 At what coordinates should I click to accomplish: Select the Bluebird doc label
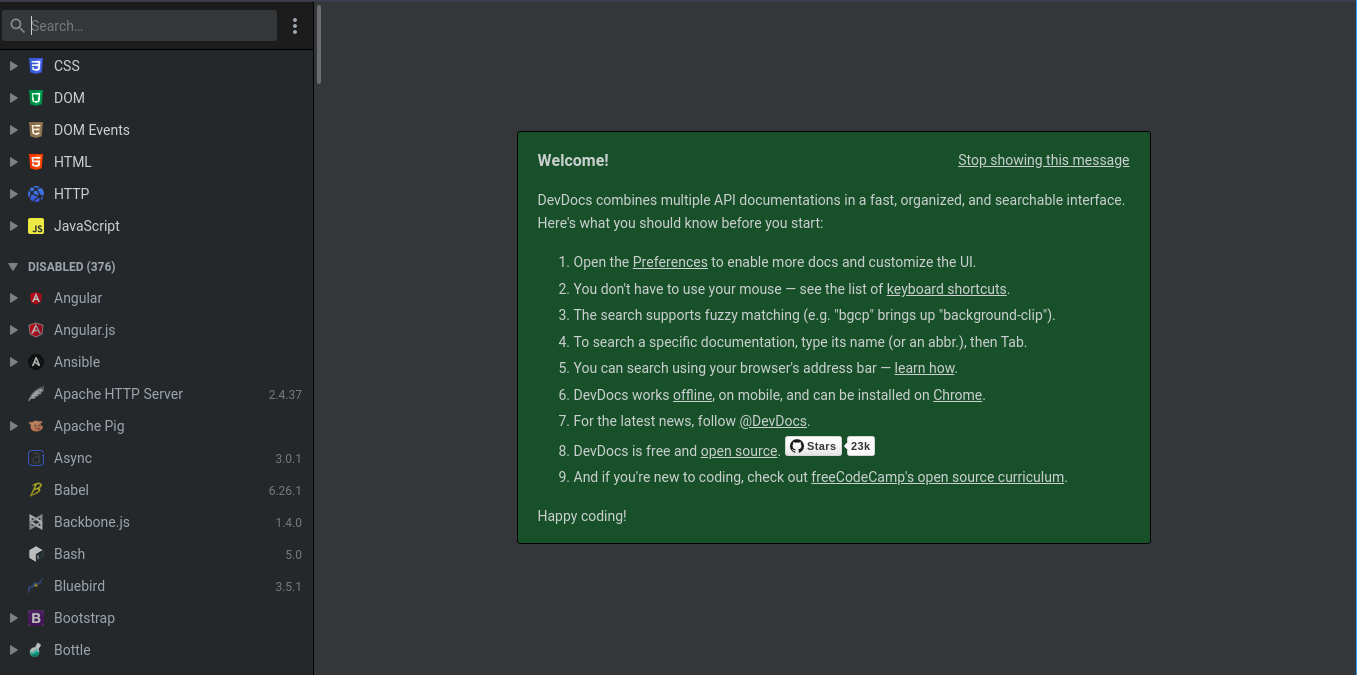79,586
